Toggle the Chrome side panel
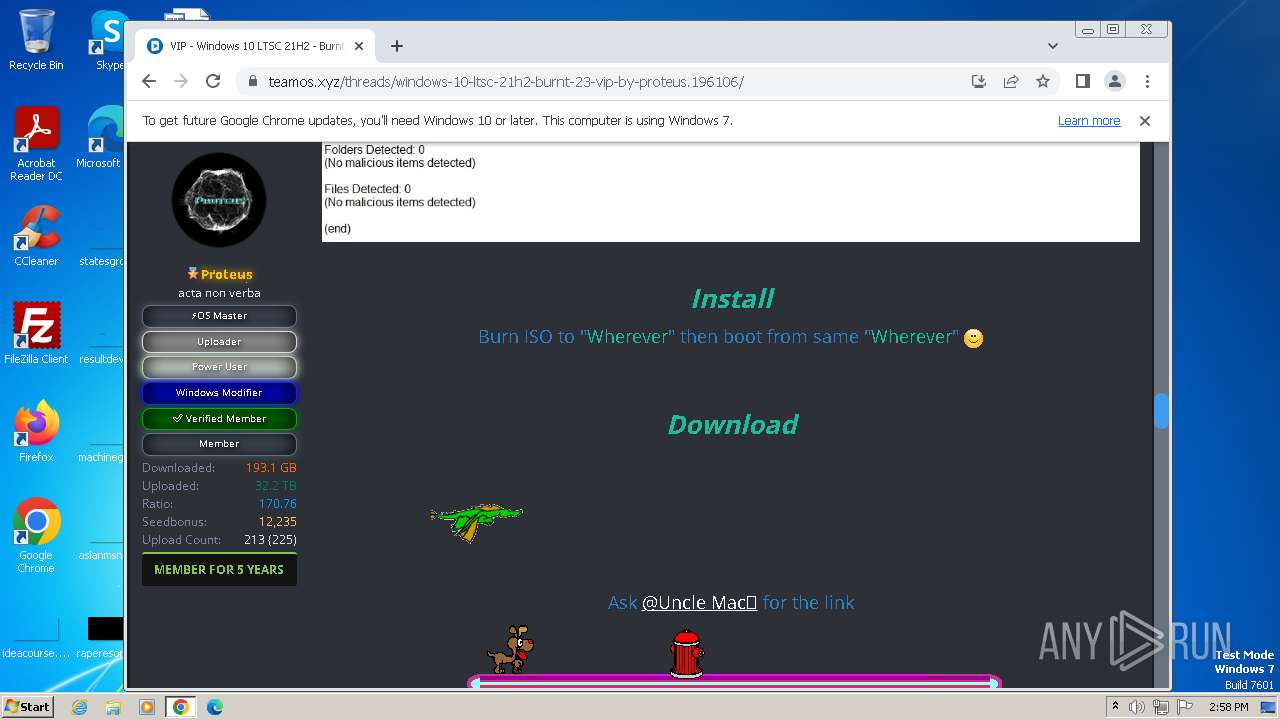 1082,81
